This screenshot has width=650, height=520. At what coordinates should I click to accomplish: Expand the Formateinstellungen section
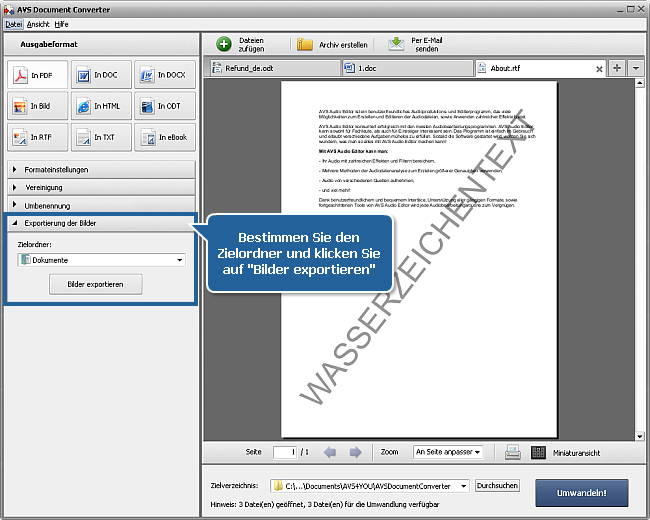tap(101, 170)
